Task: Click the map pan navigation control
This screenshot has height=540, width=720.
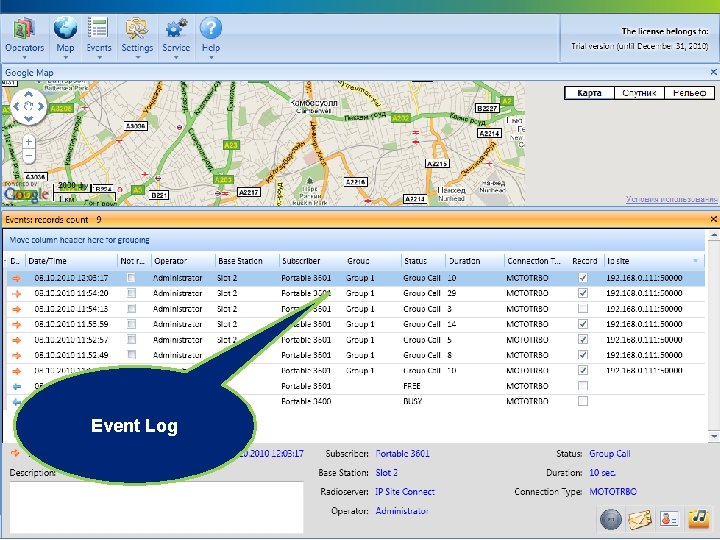Action: click(x=28, y=107)
